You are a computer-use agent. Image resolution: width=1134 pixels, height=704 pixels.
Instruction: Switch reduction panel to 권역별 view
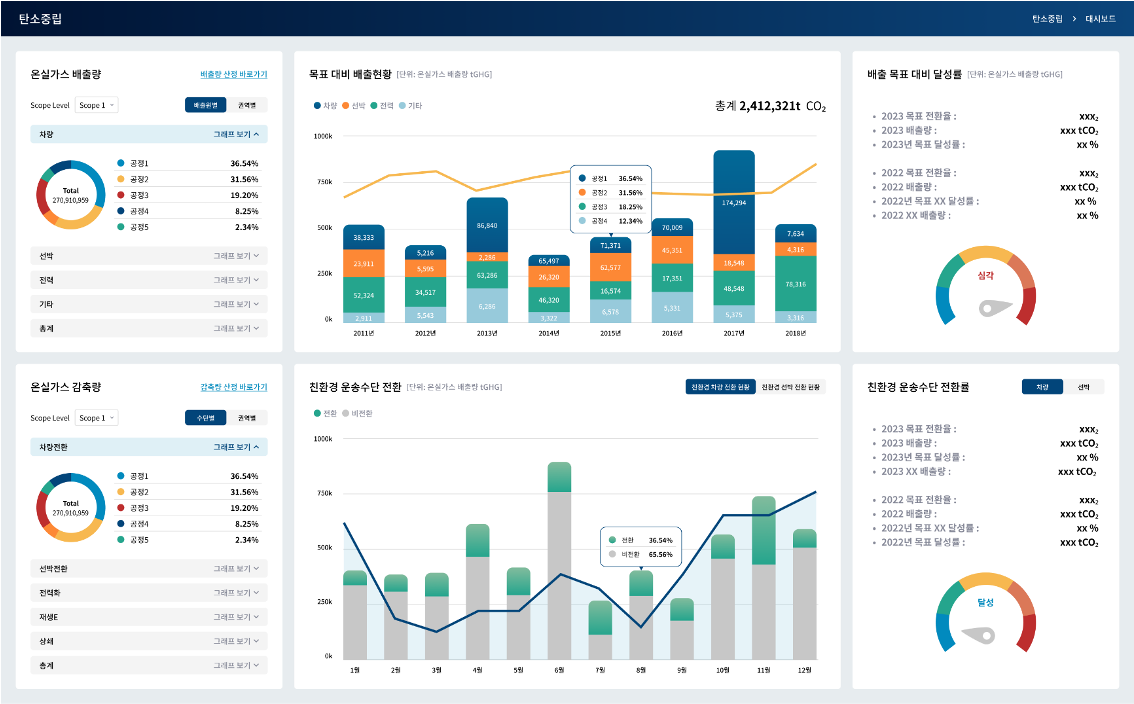247,418
